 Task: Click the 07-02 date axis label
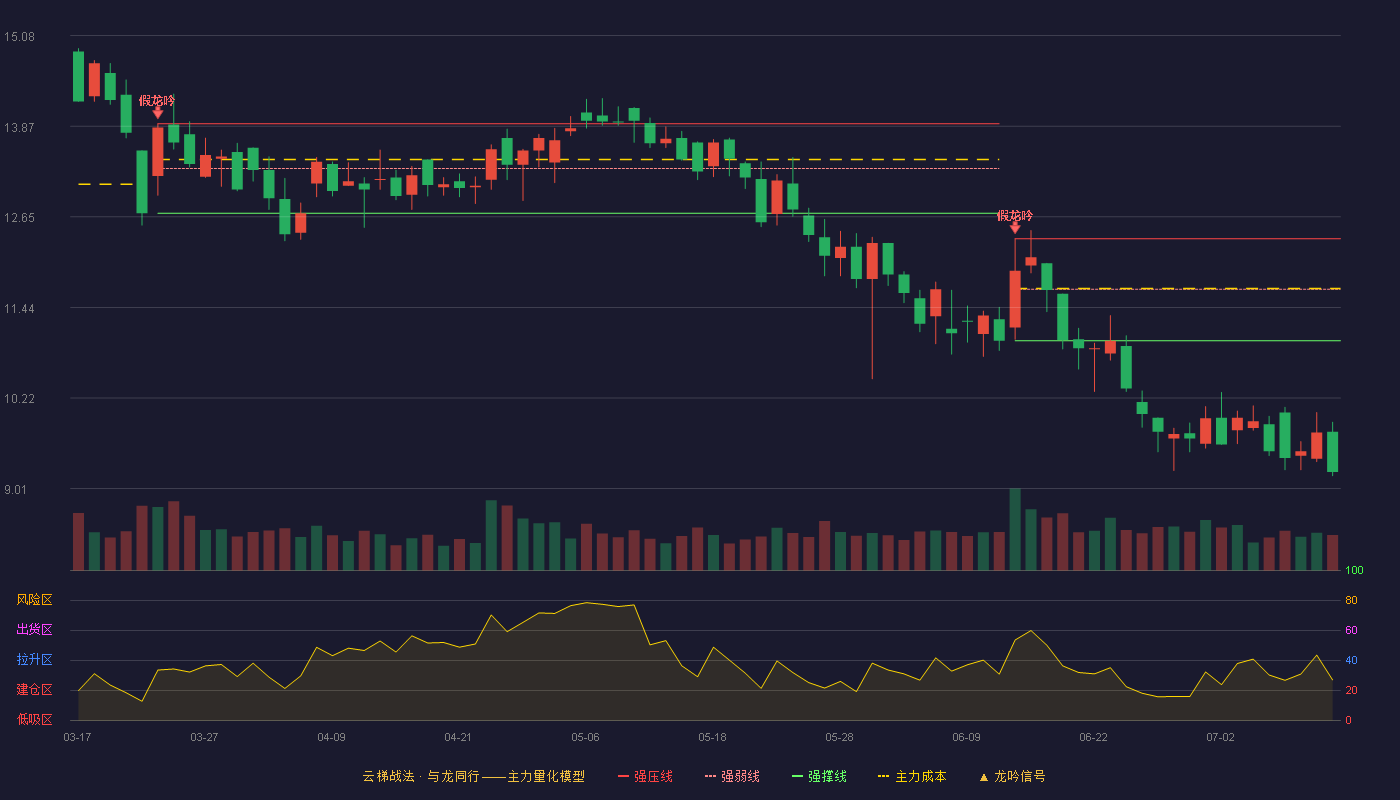tap(1220, 737)
